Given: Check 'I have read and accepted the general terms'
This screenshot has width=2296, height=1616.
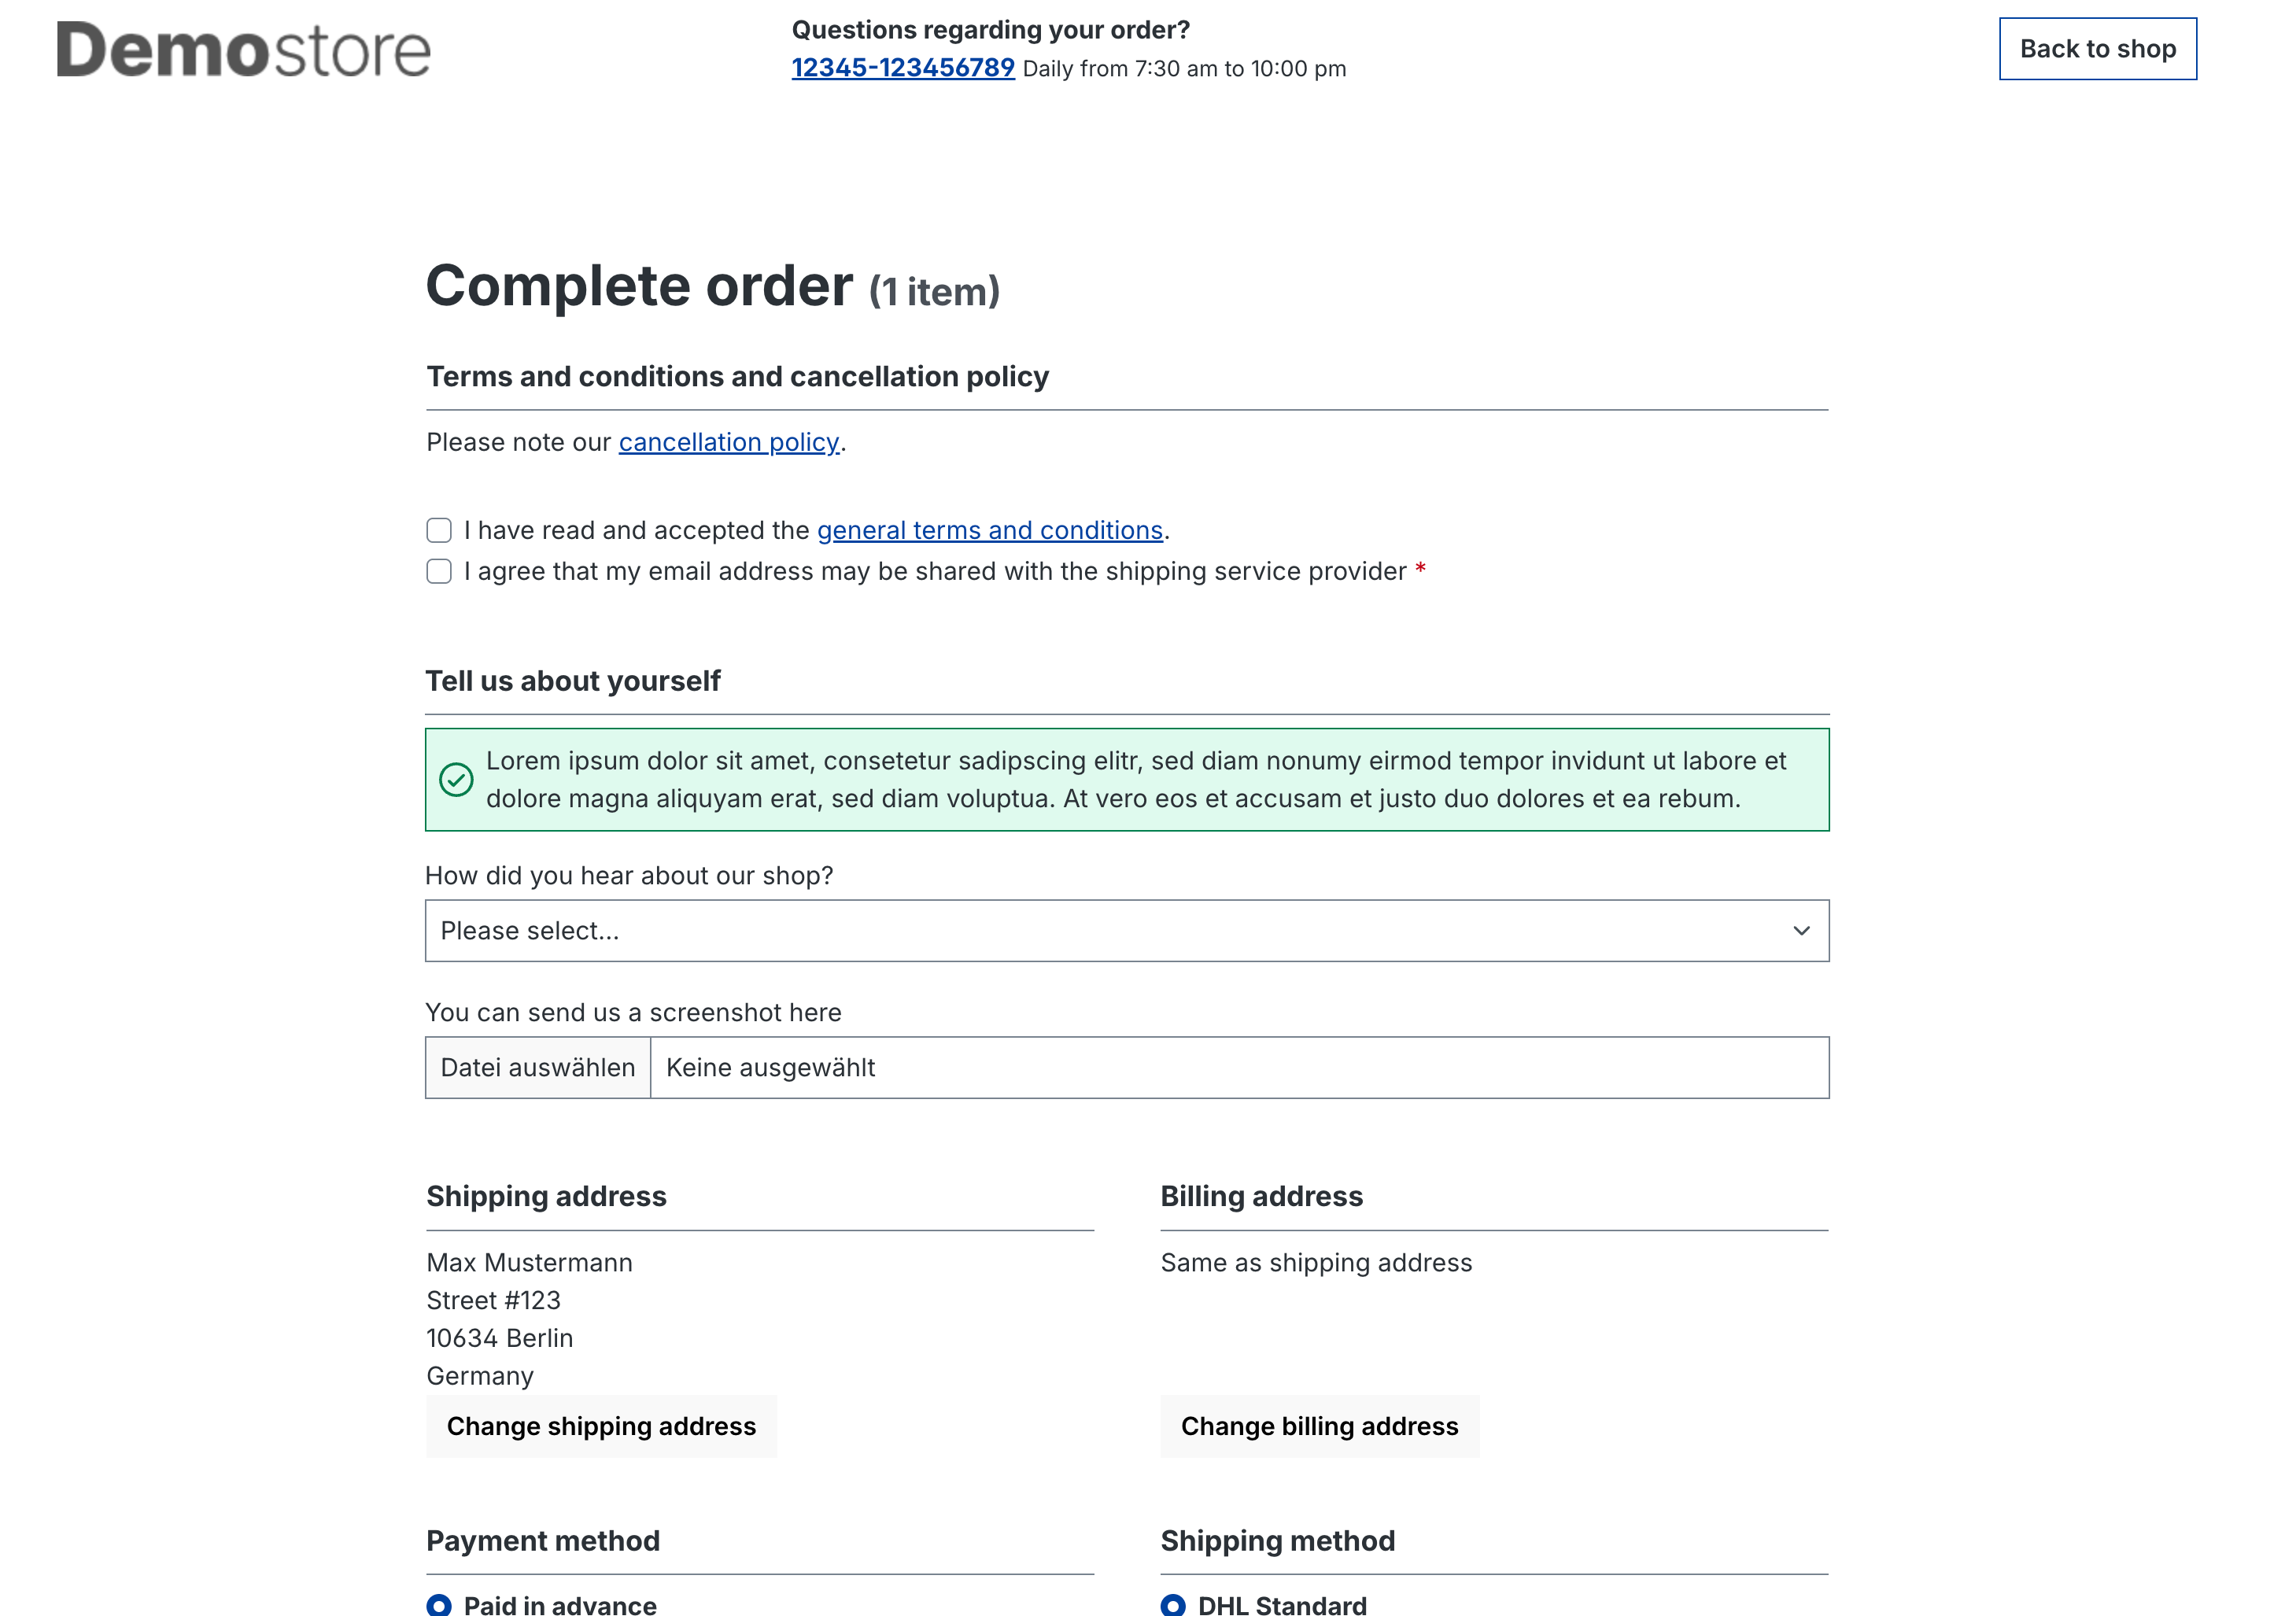Looking at the screenshot, I should 438,530.
